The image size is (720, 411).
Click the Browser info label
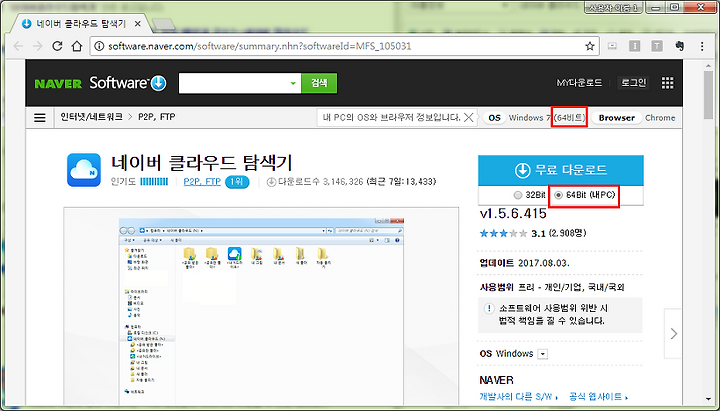617,118
